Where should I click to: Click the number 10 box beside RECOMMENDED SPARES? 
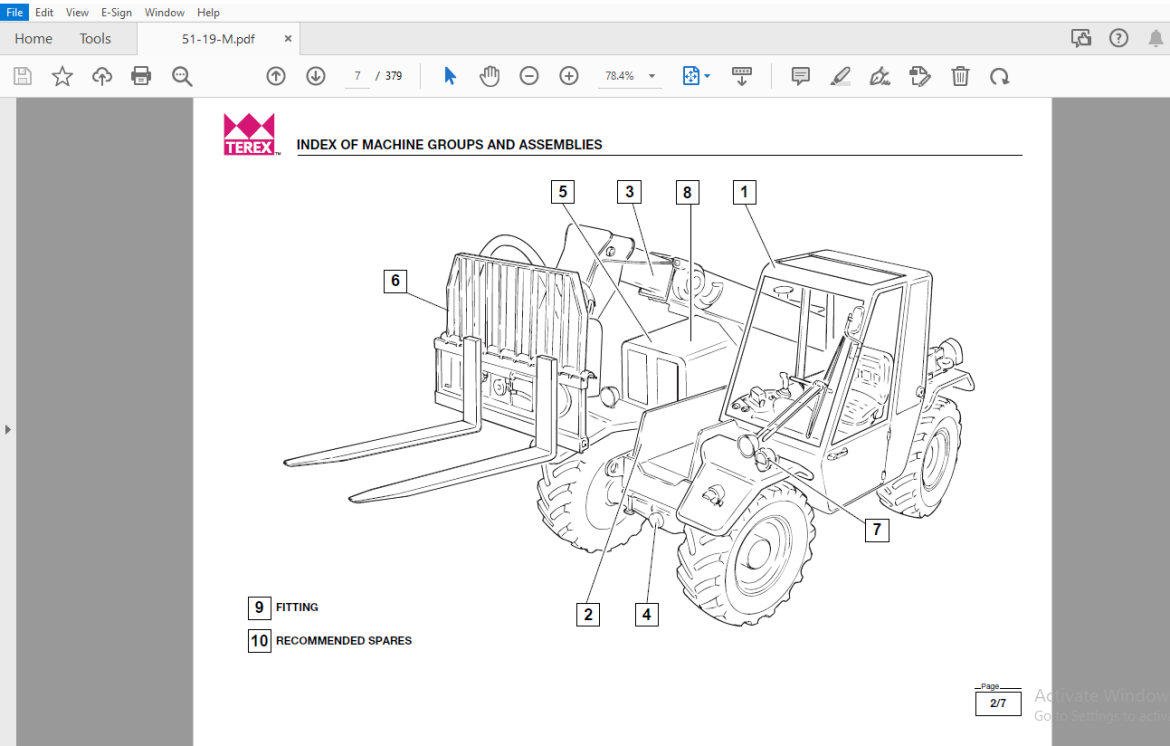[259, 641]
